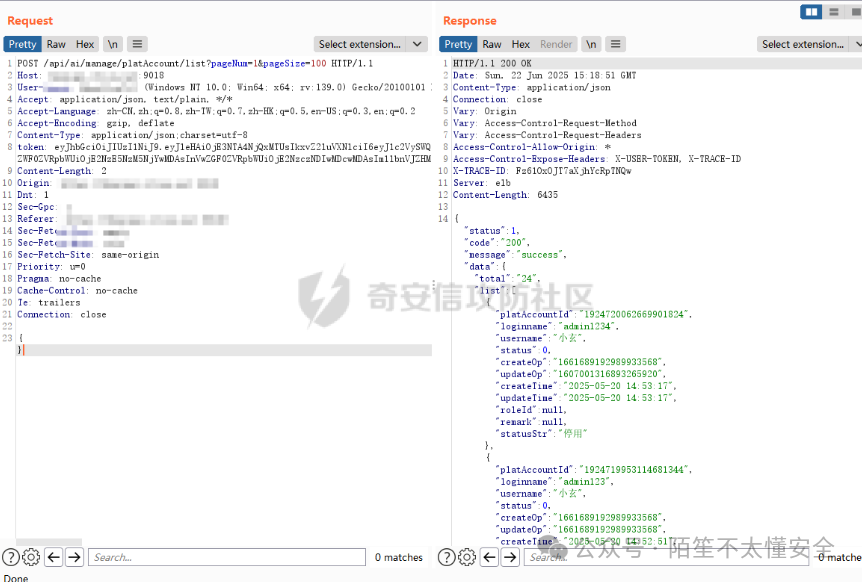This screenshot has height=582, width=862.
Task: Click the previous match arrow in Response search
Action: [x=489, y=557]
